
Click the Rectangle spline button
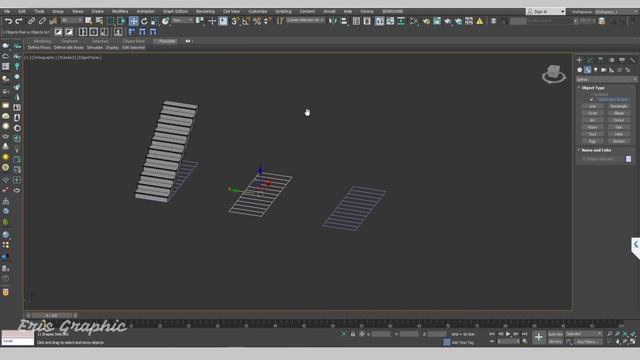click(x=619, y=106)
